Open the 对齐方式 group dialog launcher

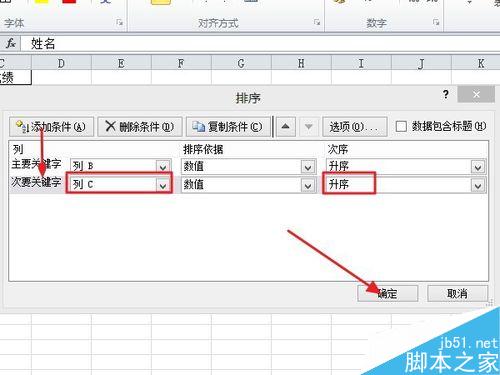click(x=317, y=23)
